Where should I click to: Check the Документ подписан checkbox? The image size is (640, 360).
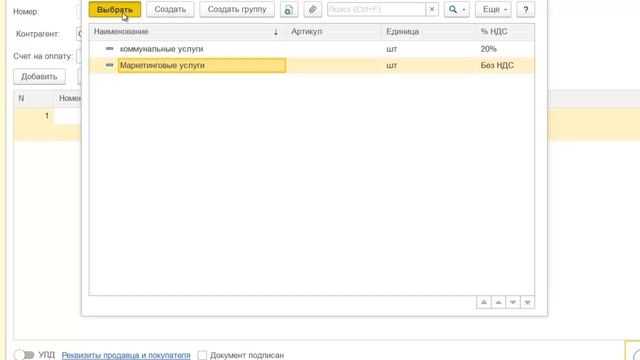[202, 355]
